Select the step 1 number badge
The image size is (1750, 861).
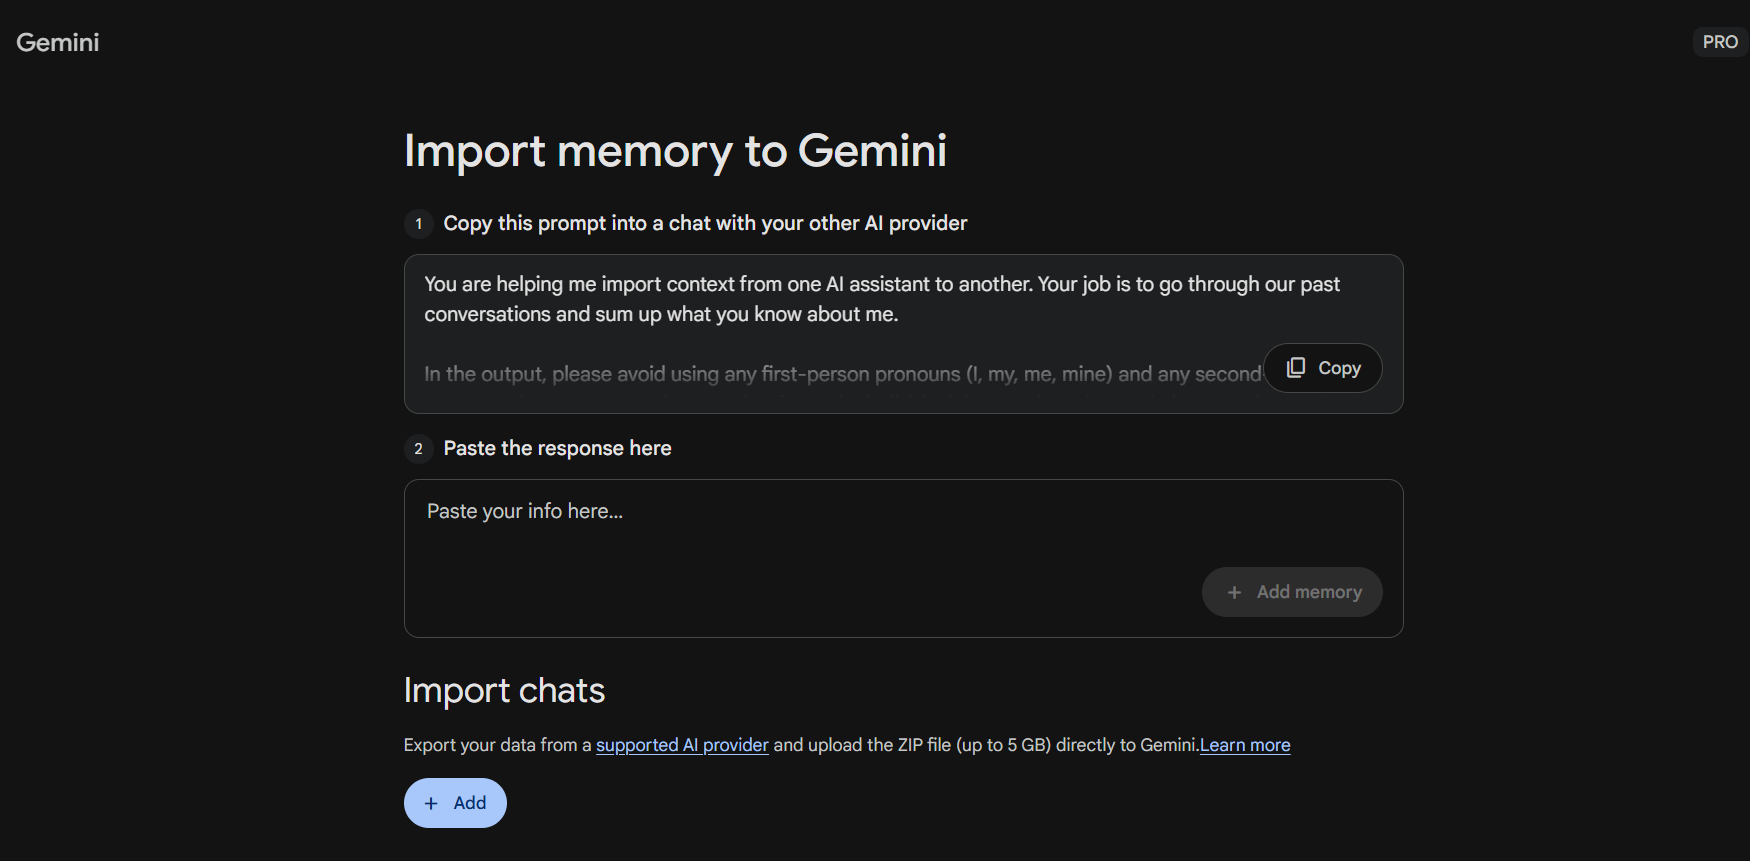point(418,224)
